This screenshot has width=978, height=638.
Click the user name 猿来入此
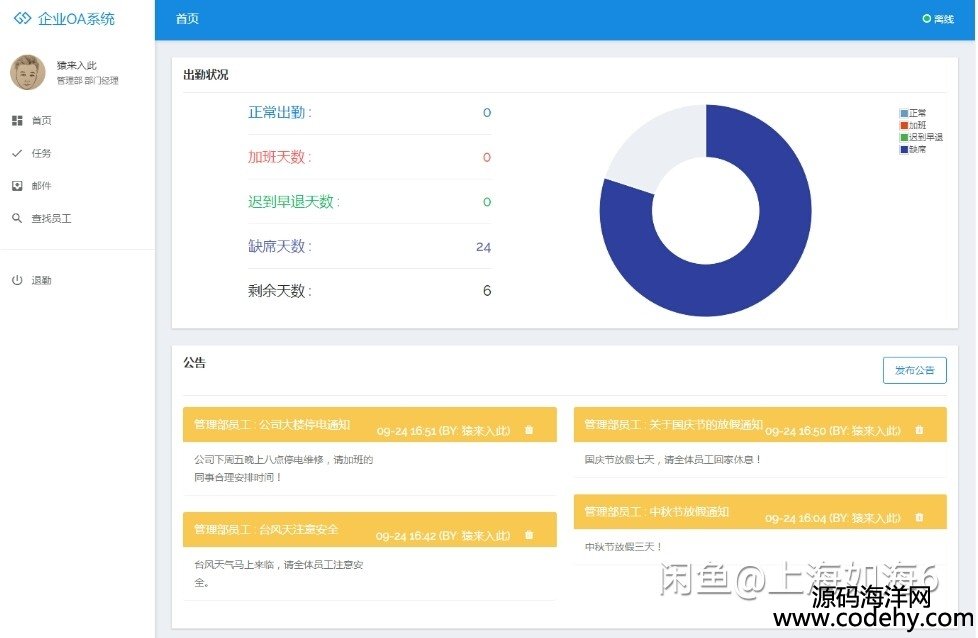point(77,65)
